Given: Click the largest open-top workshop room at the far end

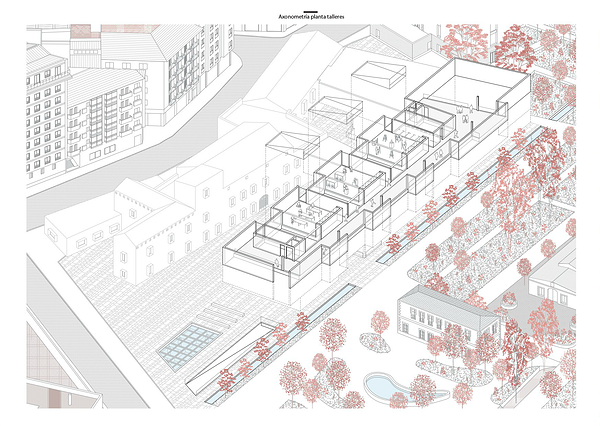Looking at the screenshot, I should (x=470, y=100).
